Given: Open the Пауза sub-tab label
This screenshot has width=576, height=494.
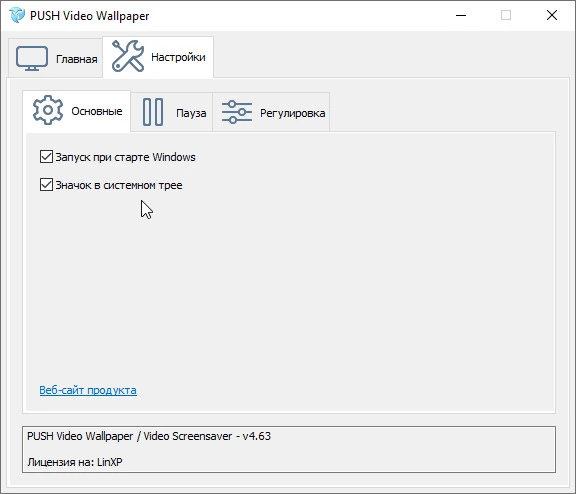Looking at the screenshot, I should 191,113.
